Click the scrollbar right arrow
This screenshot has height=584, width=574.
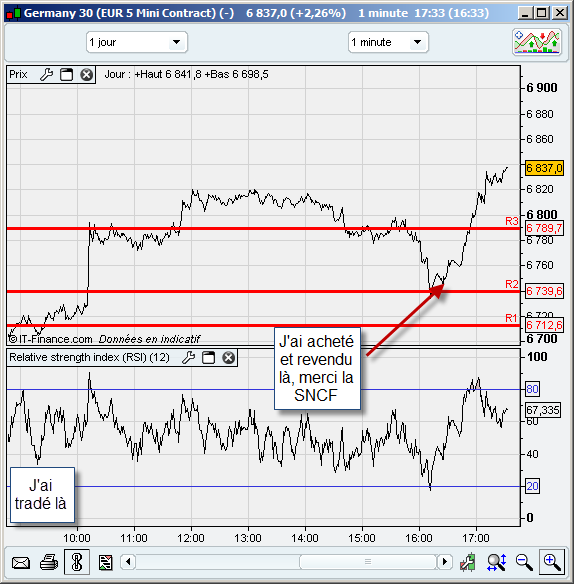point(444,562)
